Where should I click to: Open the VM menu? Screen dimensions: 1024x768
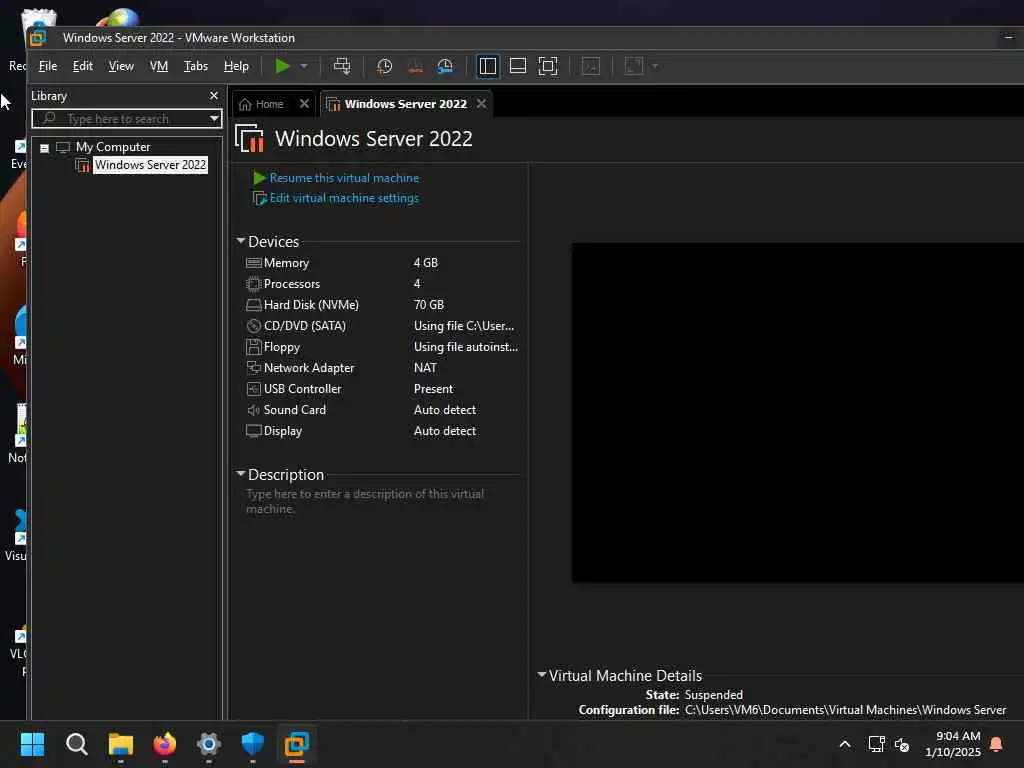pos(159,66)
